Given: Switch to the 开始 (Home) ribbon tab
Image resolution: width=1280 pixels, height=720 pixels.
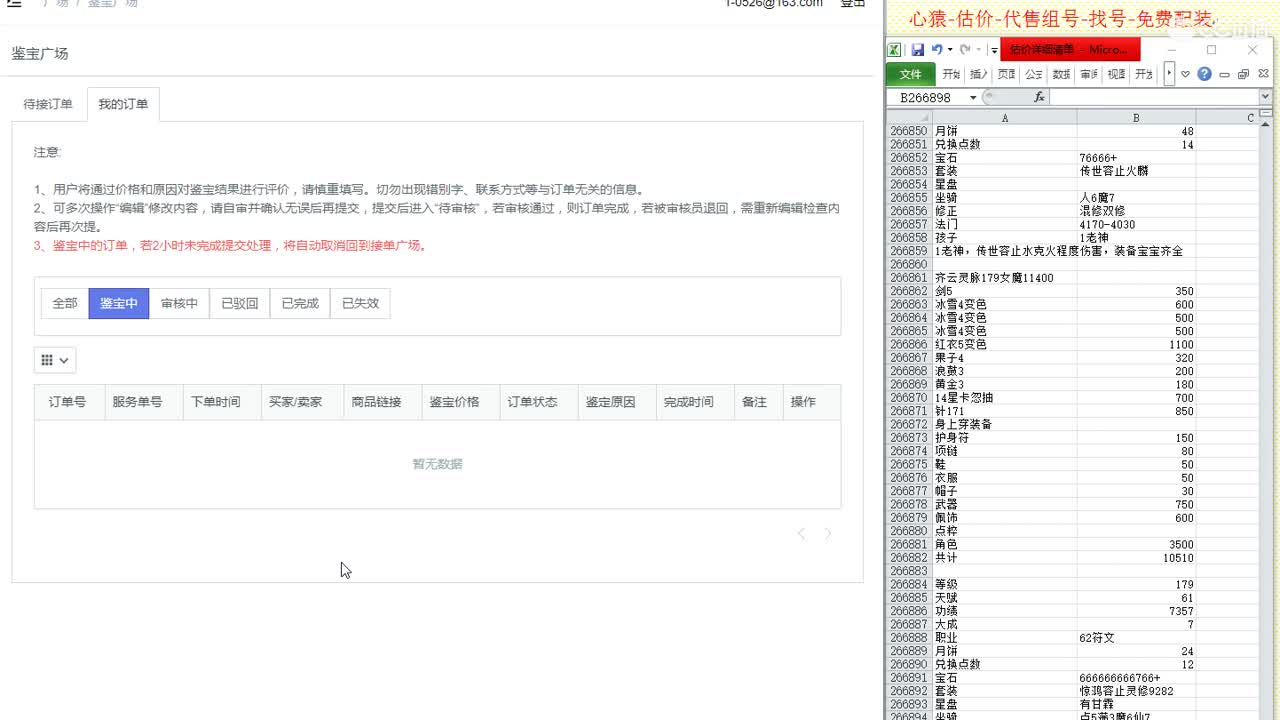Looking at the screenshot, I should tap(951, 74).
